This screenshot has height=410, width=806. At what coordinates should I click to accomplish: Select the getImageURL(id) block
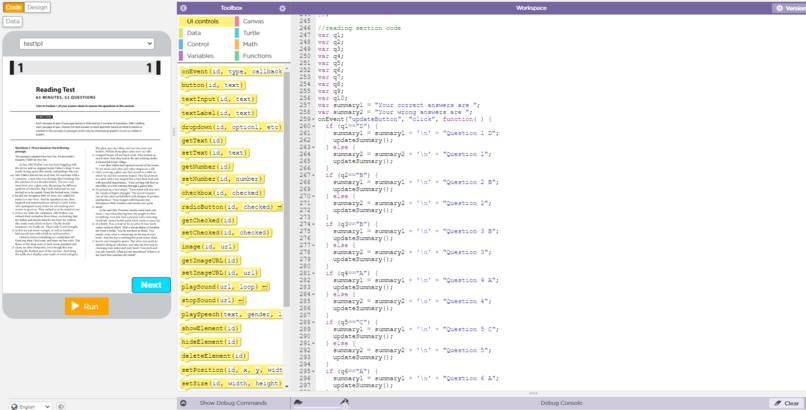pos(210,261)
